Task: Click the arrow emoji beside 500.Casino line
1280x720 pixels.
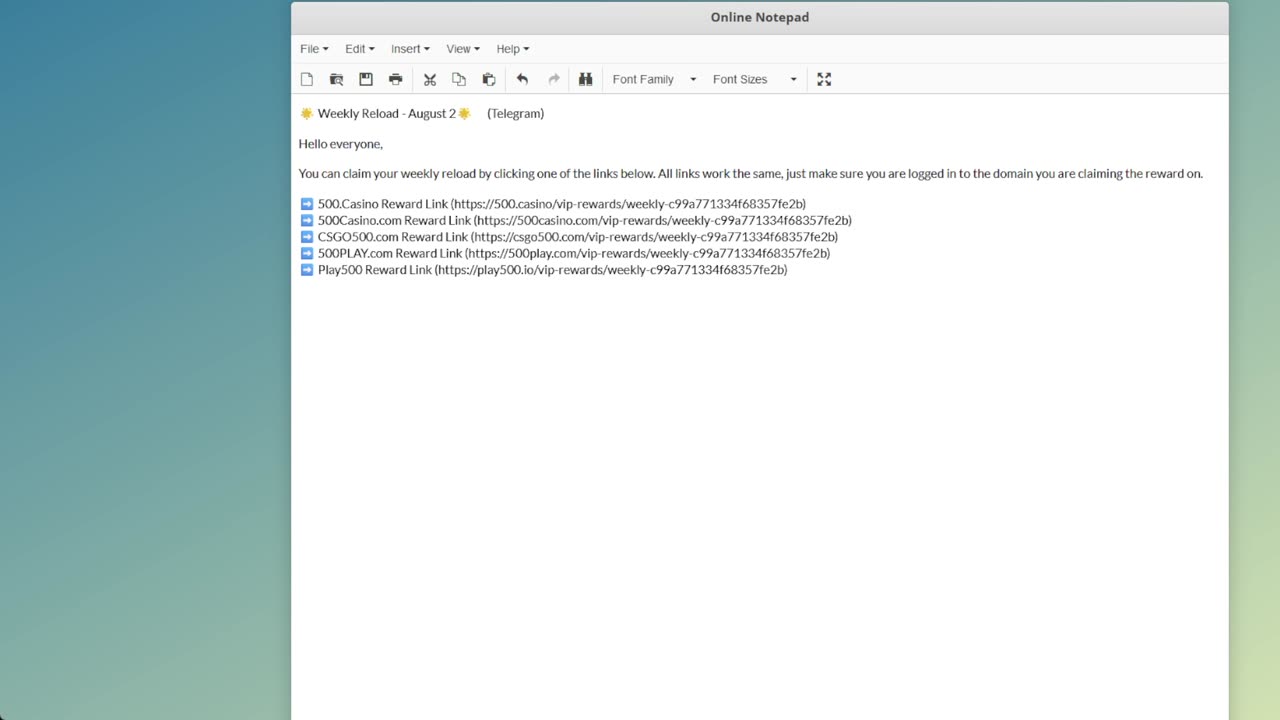Action: [x=307, y=204]
